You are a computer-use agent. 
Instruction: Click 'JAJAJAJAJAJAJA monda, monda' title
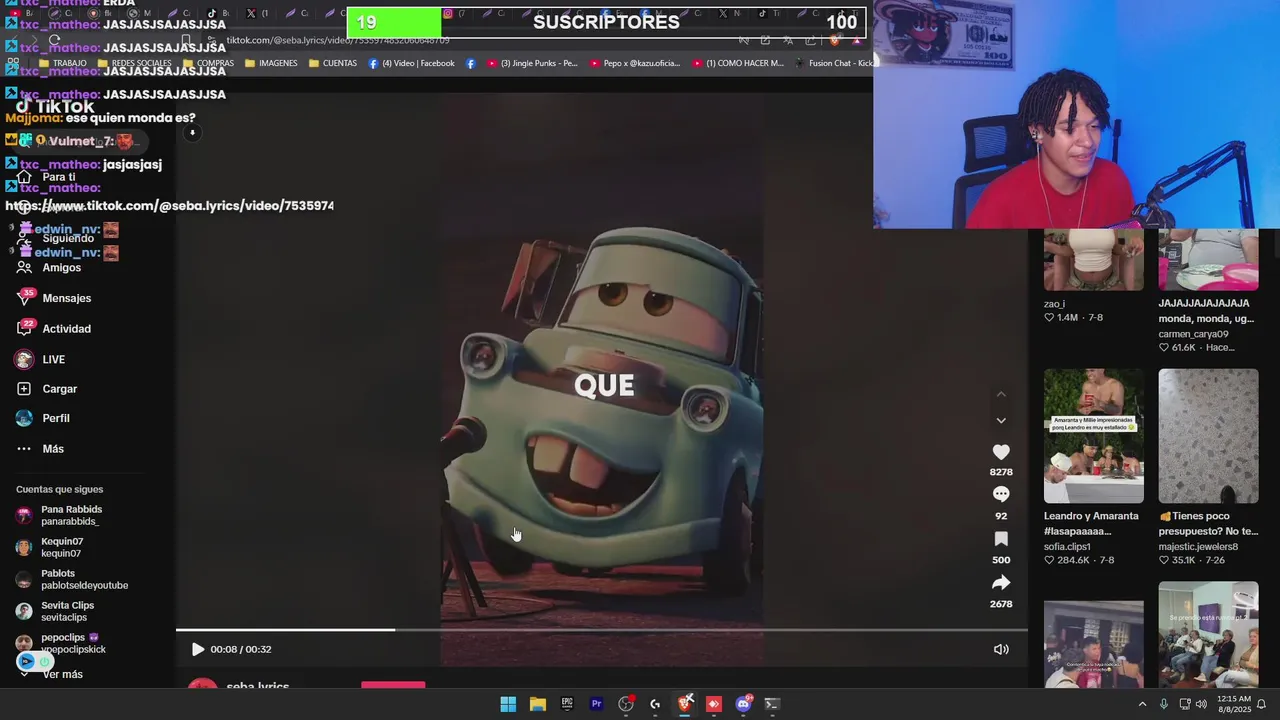(x=1206, y=310)
